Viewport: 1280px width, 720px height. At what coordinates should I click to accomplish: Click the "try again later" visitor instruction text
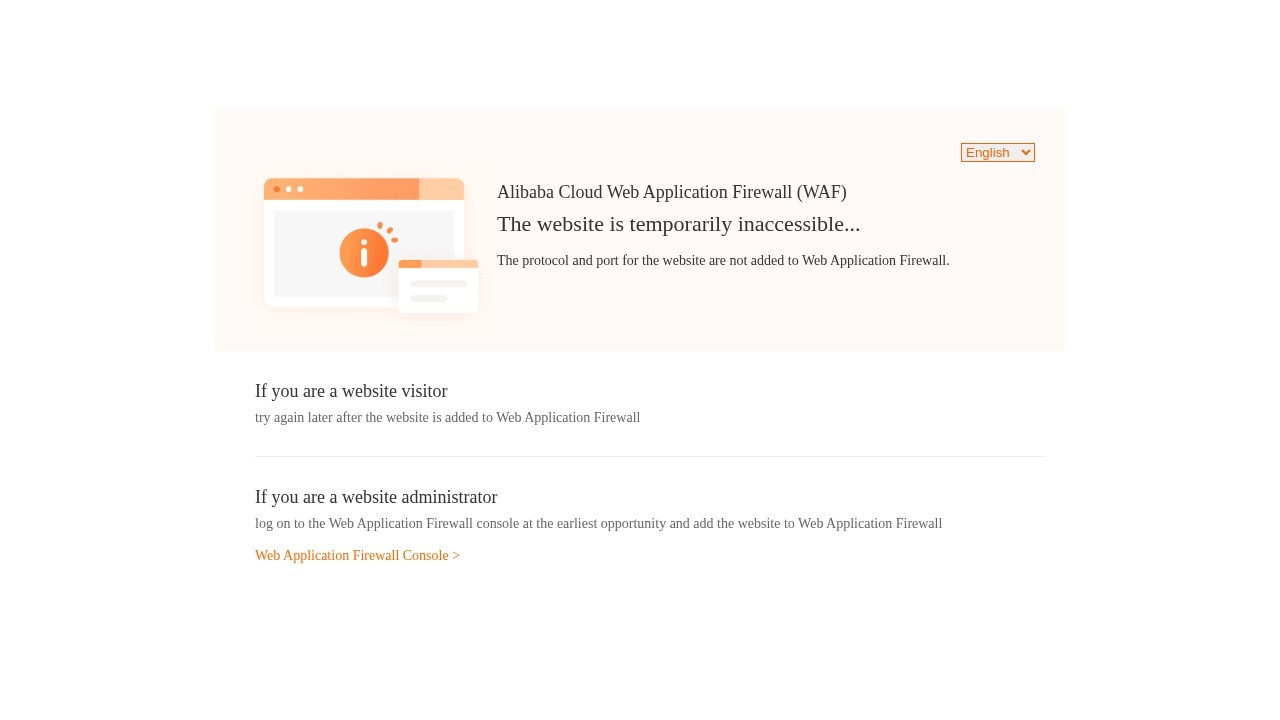pyautogui.click(x=447, y=417)
